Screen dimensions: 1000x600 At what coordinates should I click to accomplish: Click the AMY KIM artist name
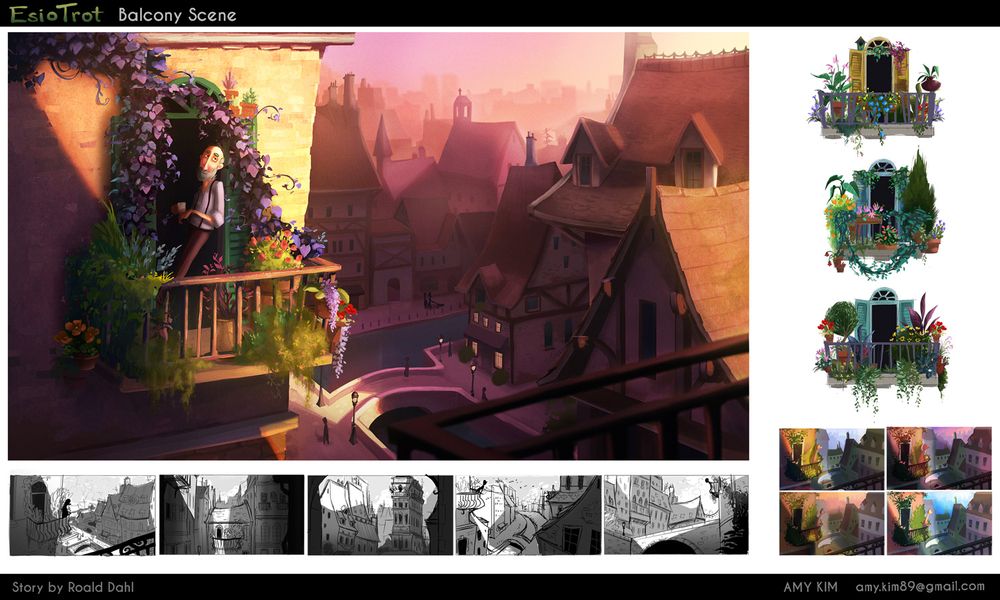pos(811,587)
